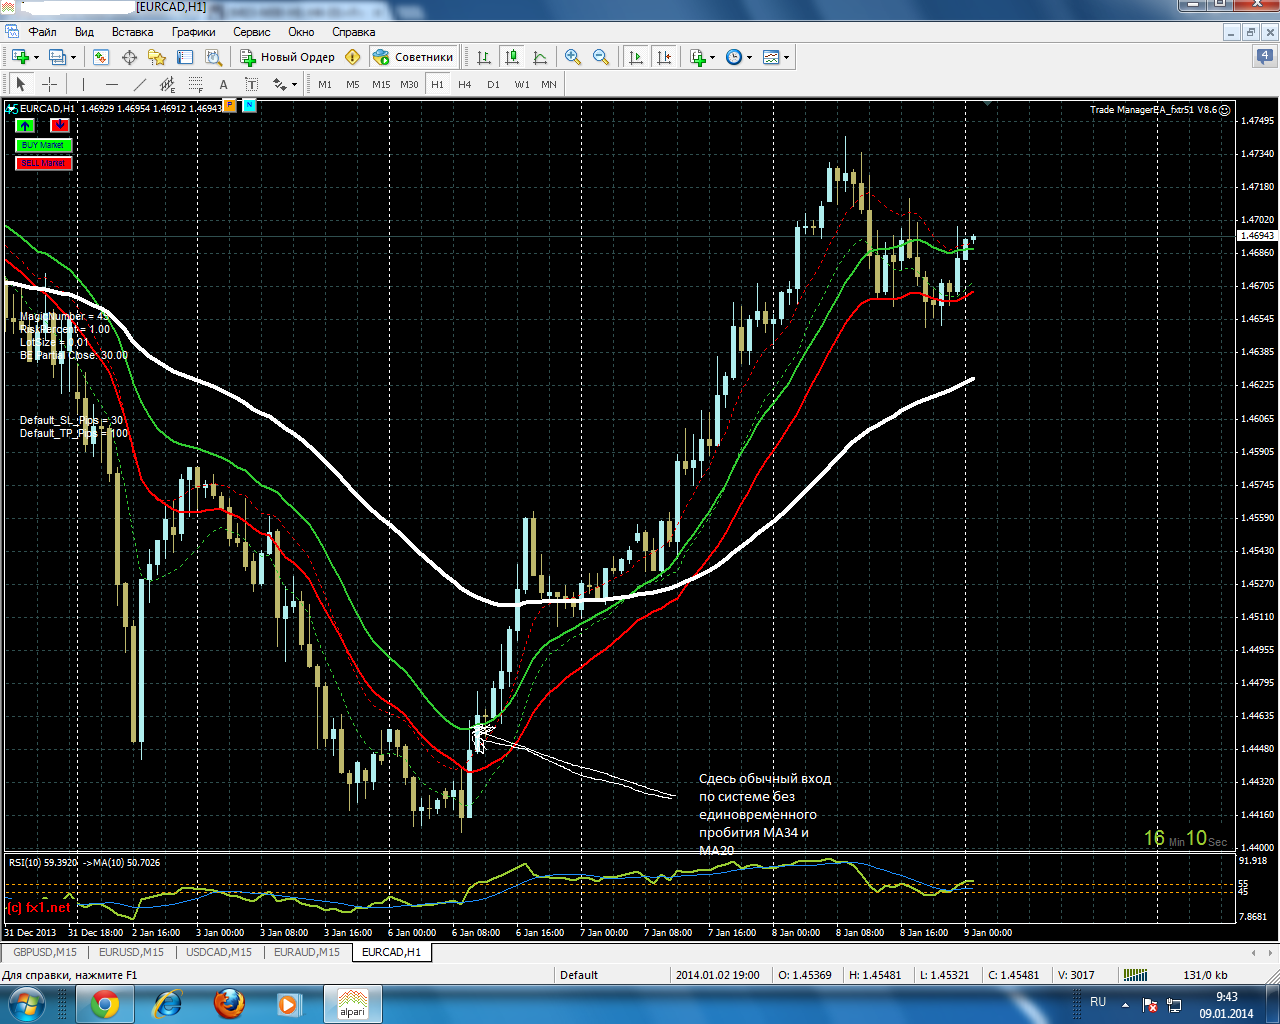Expand the arrows objects dropdown arrow
The width and height of the screenshot is (1280, 1024).
pyautogui.click(x=295, y=84)
